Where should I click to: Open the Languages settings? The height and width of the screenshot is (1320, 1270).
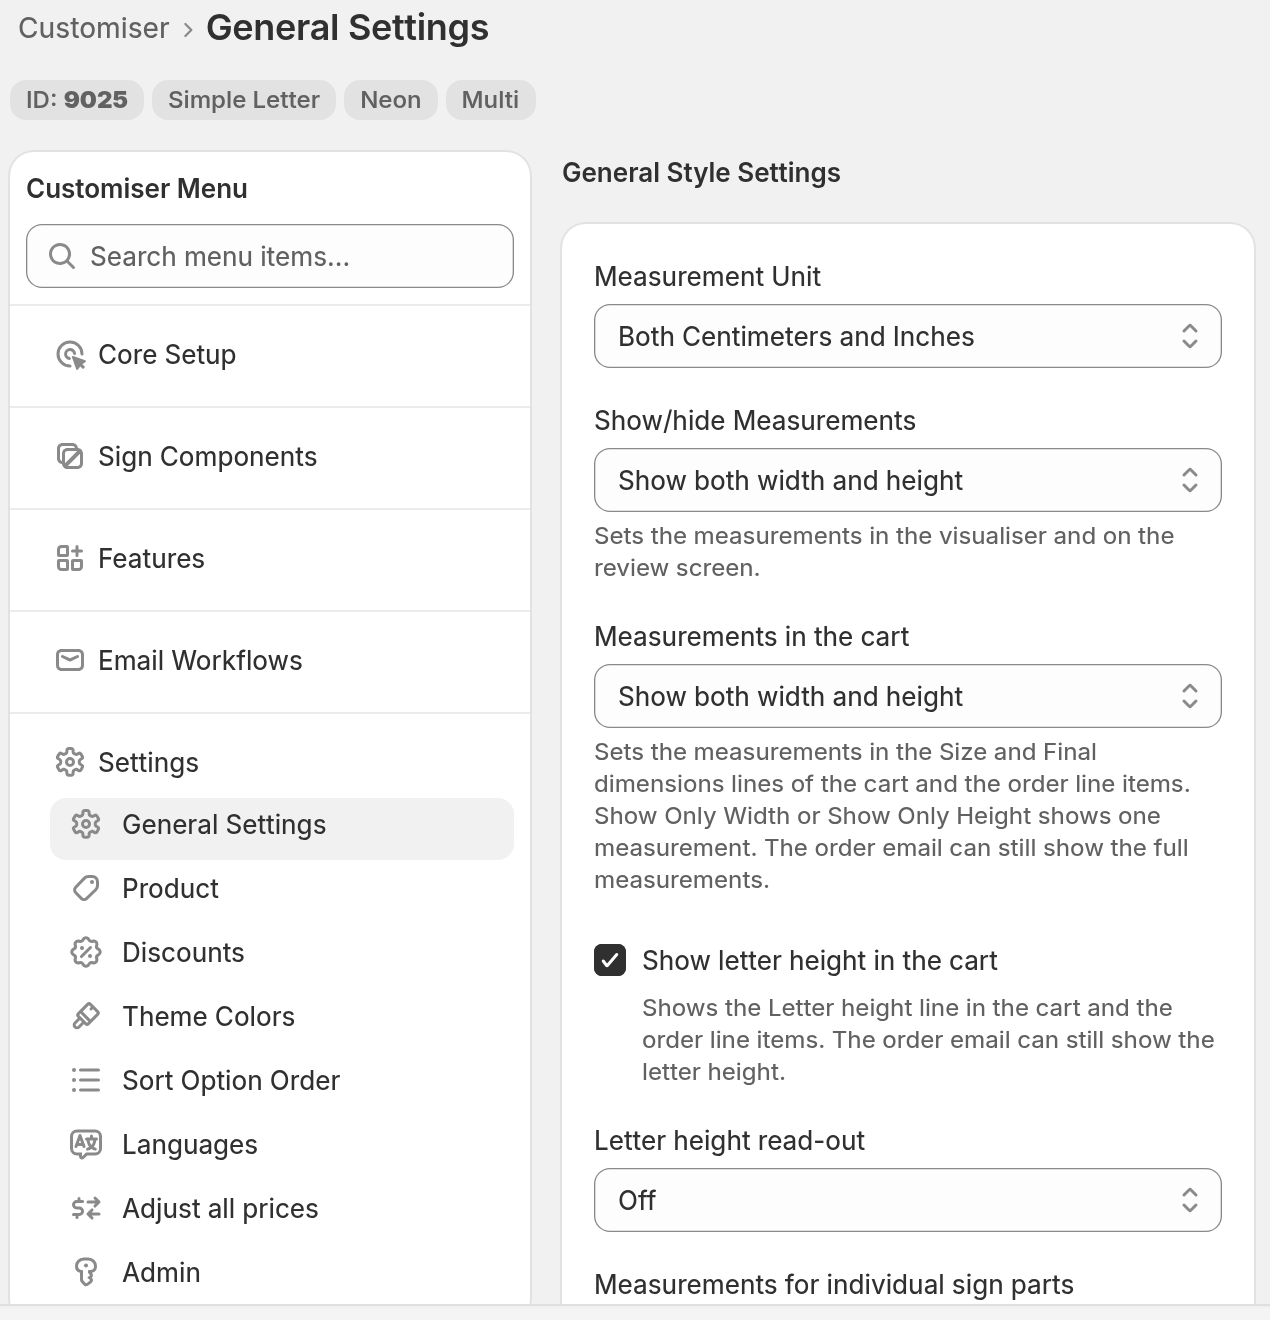click(x=282, y=1144)
